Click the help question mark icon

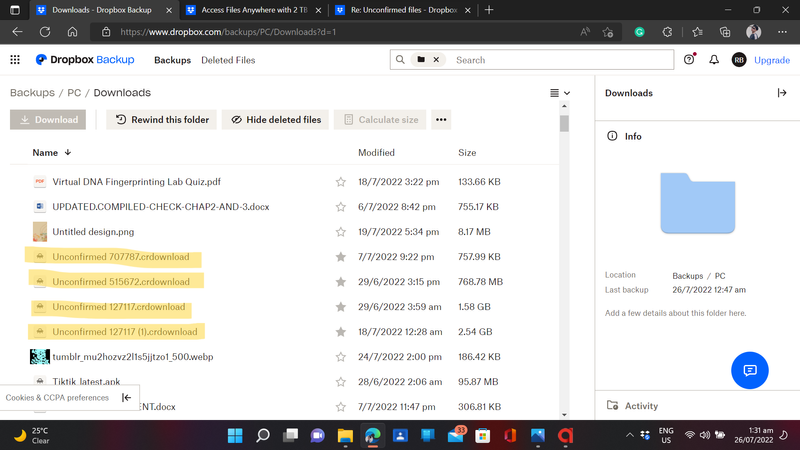tap(689, 60)
